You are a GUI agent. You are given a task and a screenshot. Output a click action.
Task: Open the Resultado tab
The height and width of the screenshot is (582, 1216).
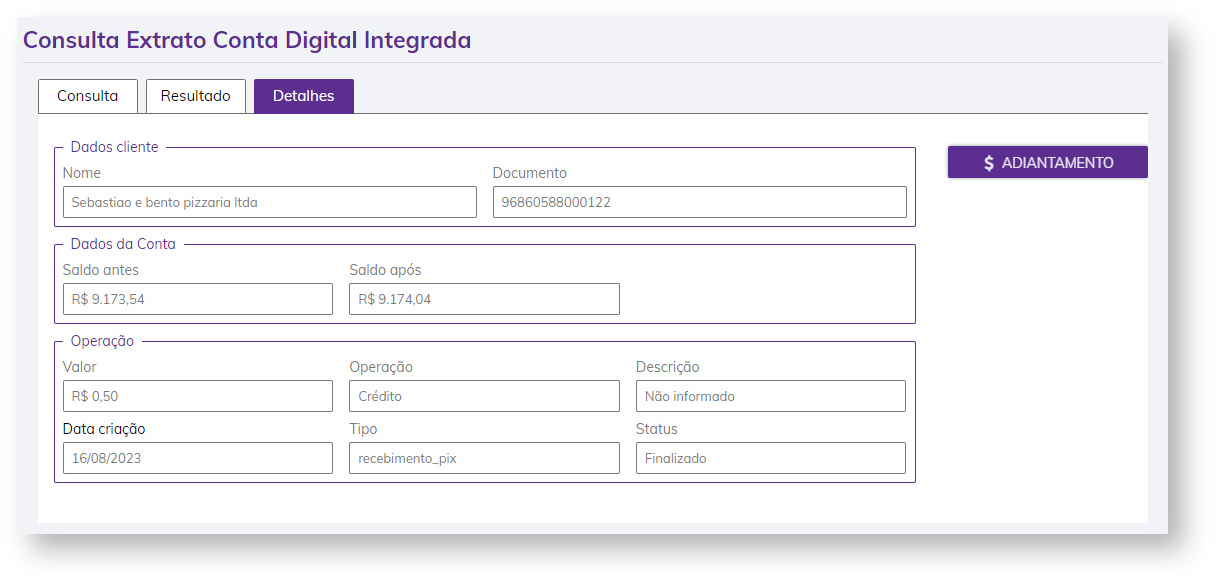(x=196, y=96)
